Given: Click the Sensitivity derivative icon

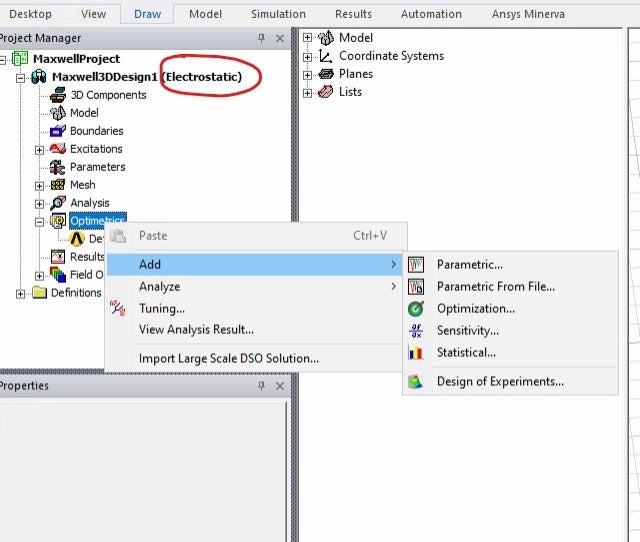Looking at the screenshot, I should click(416, 331).
